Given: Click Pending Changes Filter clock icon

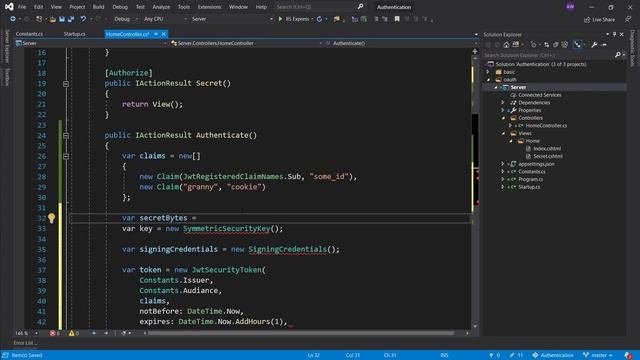Looking at the screenshot, I should (533, 44).
